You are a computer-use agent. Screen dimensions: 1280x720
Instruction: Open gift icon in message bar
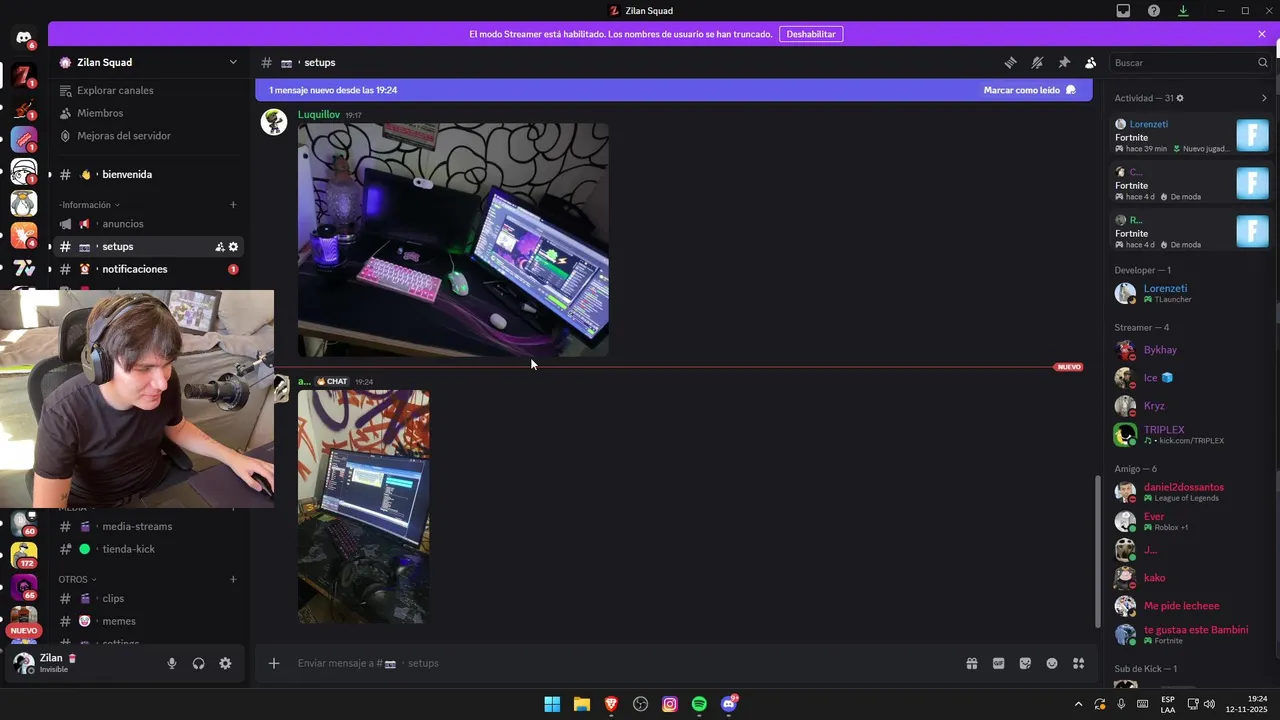coord(971,663)
